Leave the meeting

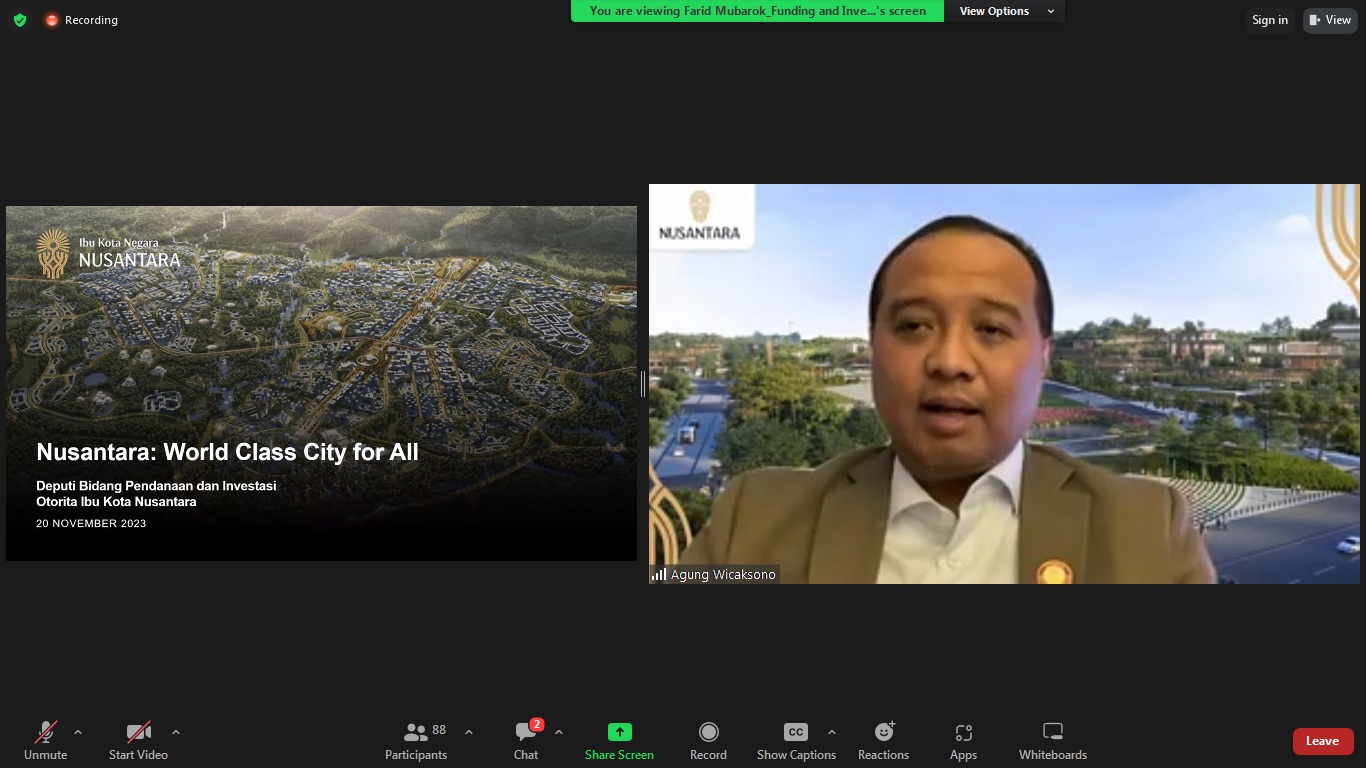pyautogui.click(x=1322, y=741)
